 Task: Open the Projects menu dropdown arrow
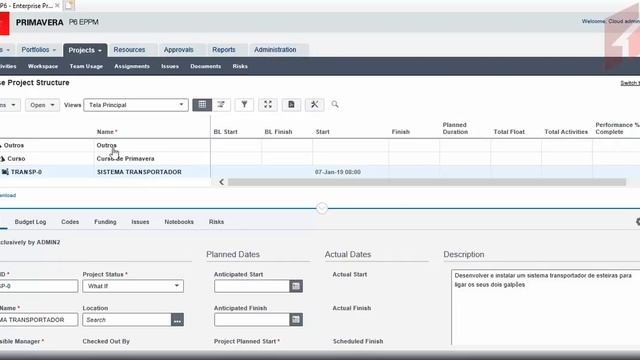[x=100, y=51]
